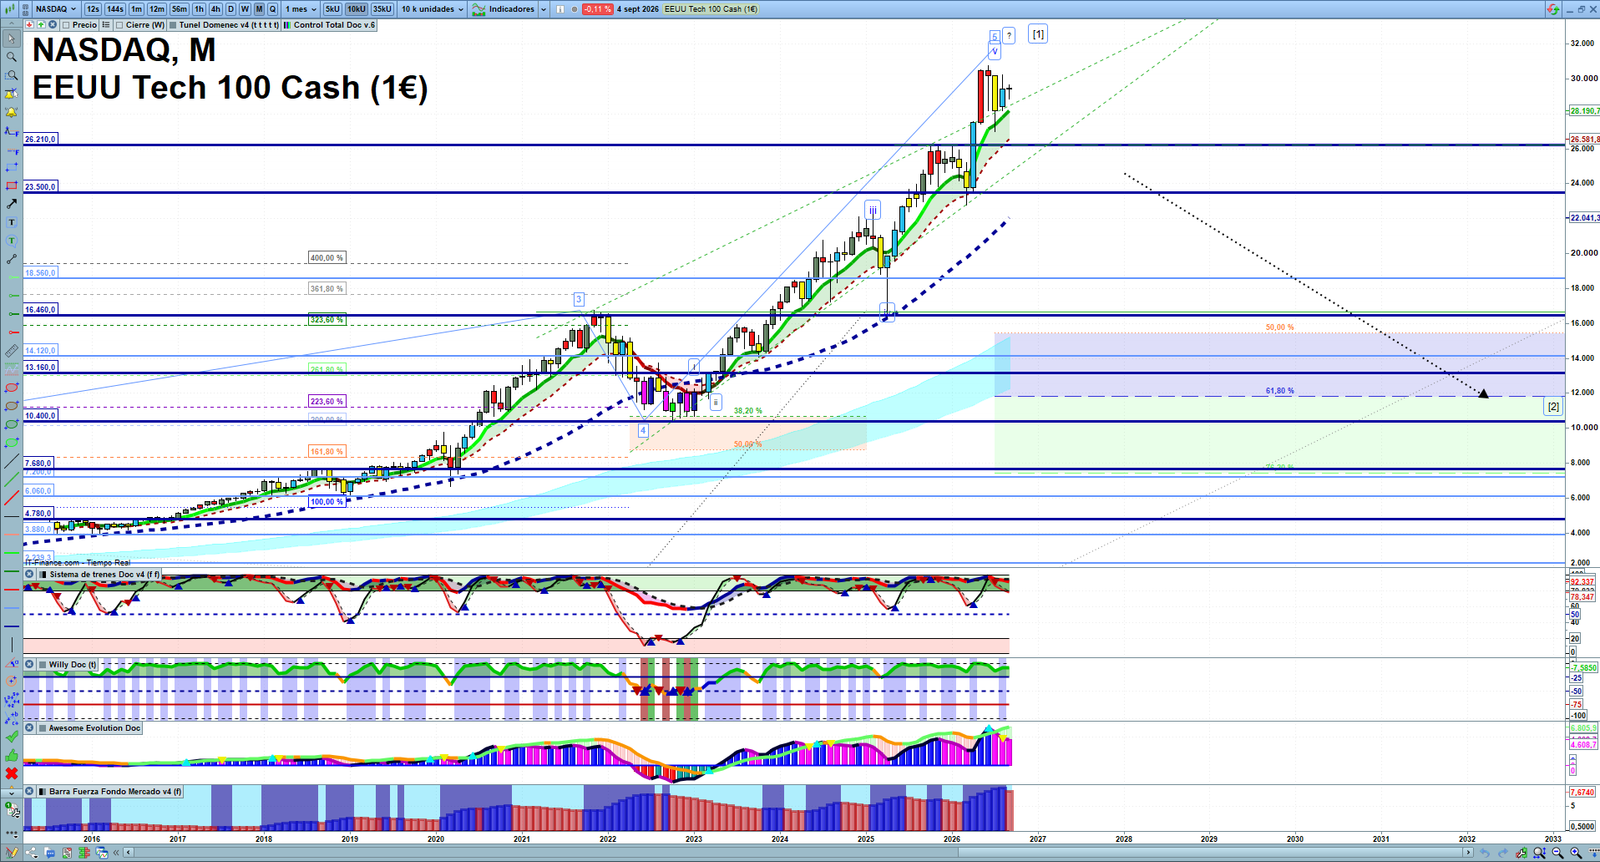Select the green speech-bubble text tool
Screen dimensions: 1600x862
[12, 241]
